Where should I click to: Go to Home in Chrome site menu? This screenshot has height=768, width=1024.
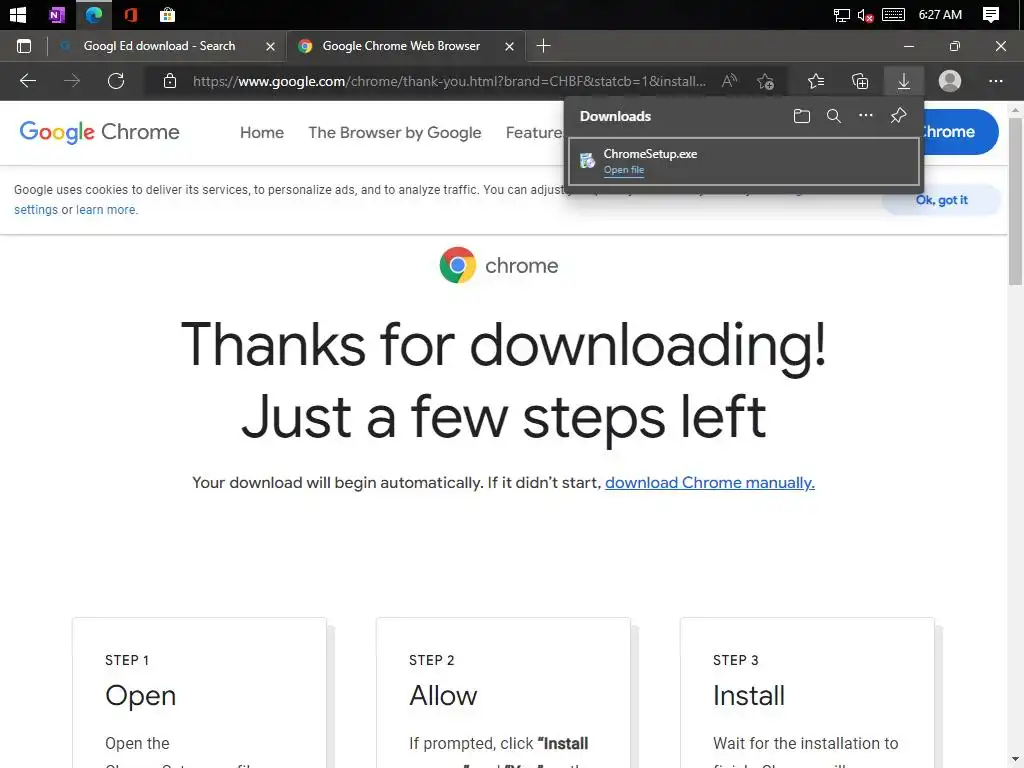tap(262, 133)
